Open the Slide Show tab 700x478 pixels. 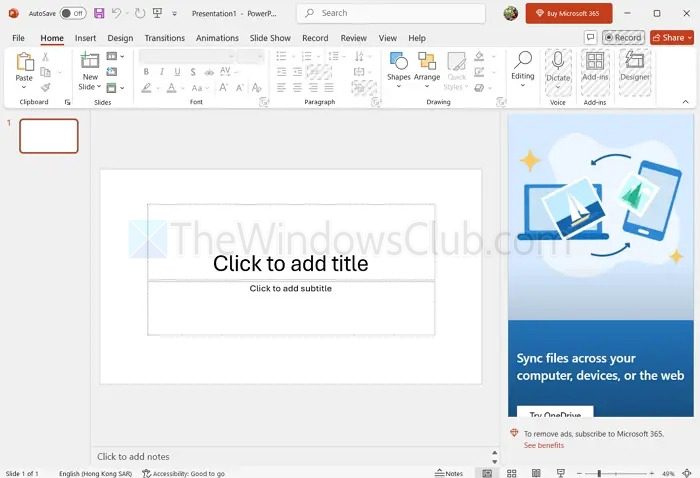click(x=270, y=38)
